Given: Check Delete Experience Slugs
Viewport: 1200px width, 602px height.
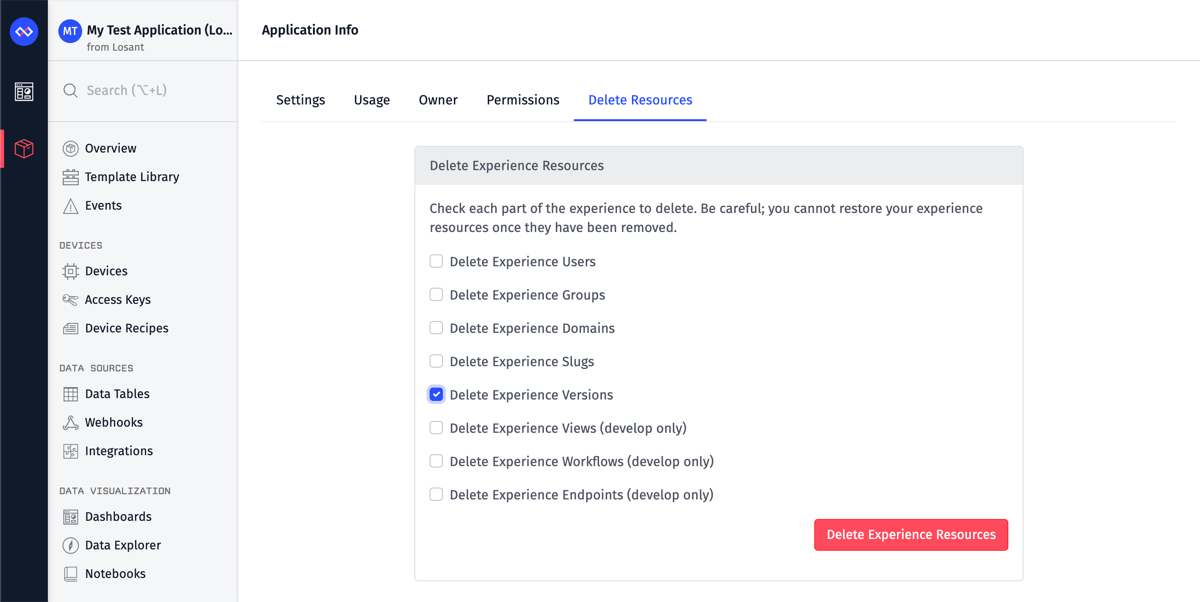Looking at the screenshot, I should tap(436, 361).
